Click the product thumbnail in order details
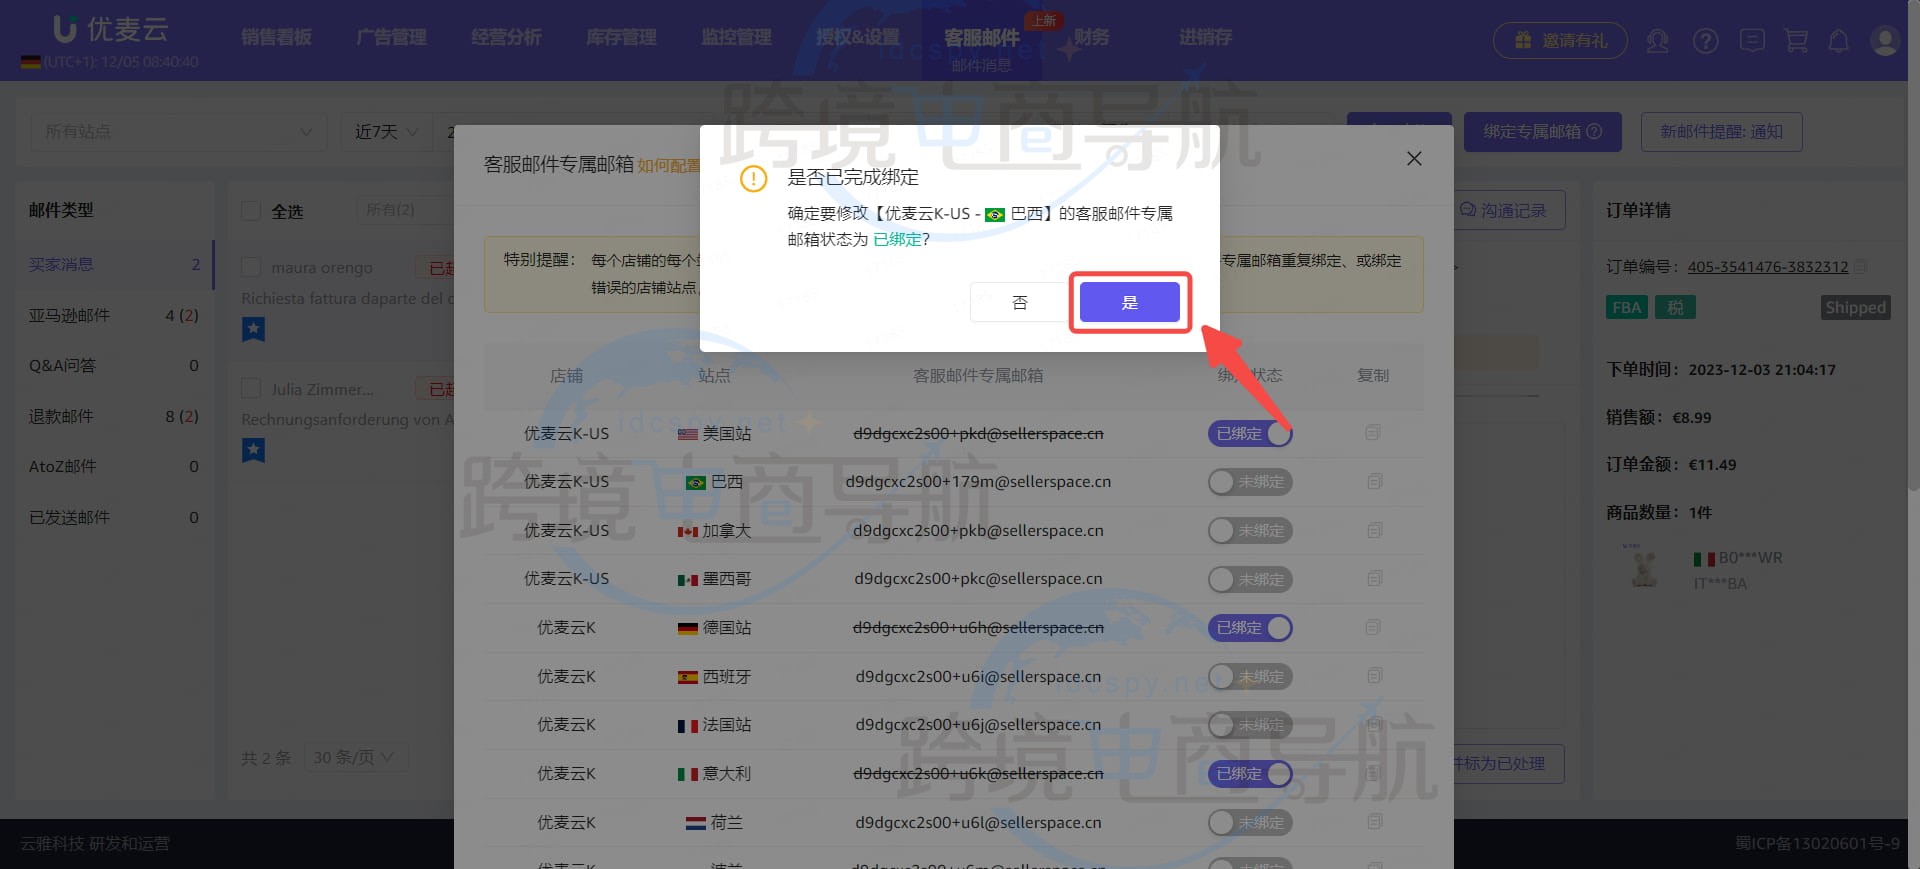This screenshot has width=1920, height=869. click(1643, 567)
